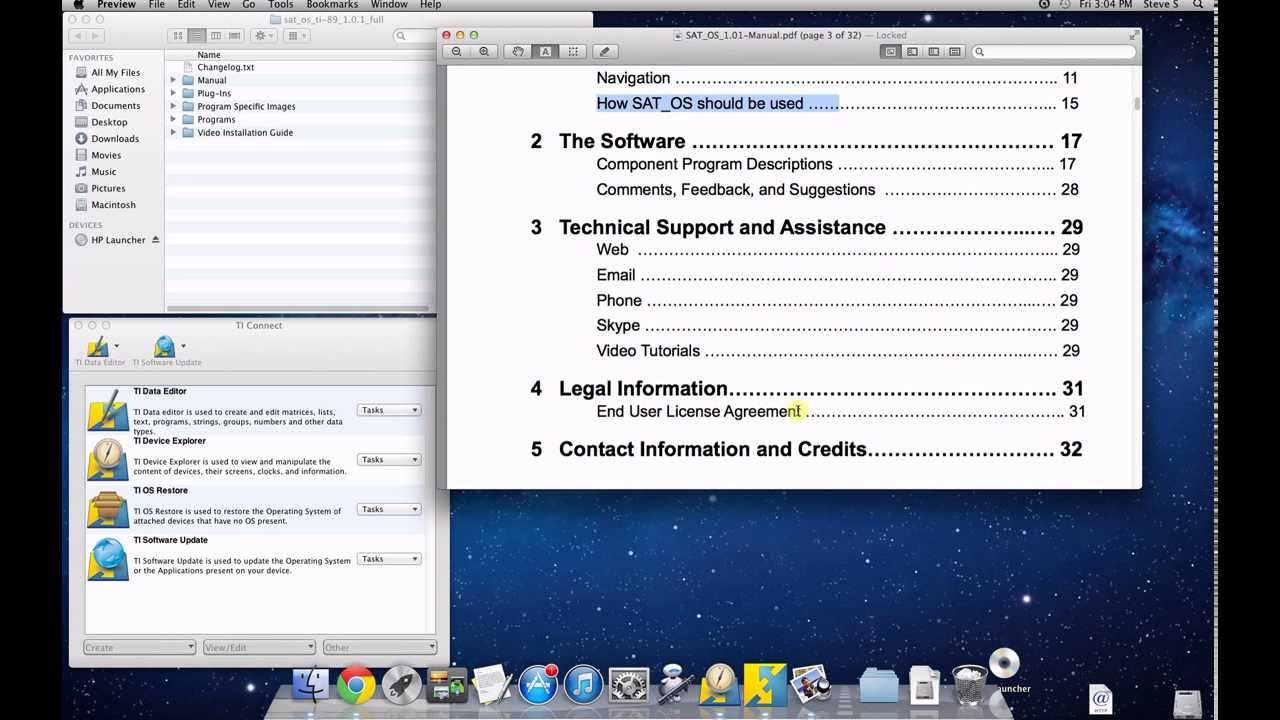Open Google Chrome from the Dock
The image size is (1280, 720).
click(356, 685)
